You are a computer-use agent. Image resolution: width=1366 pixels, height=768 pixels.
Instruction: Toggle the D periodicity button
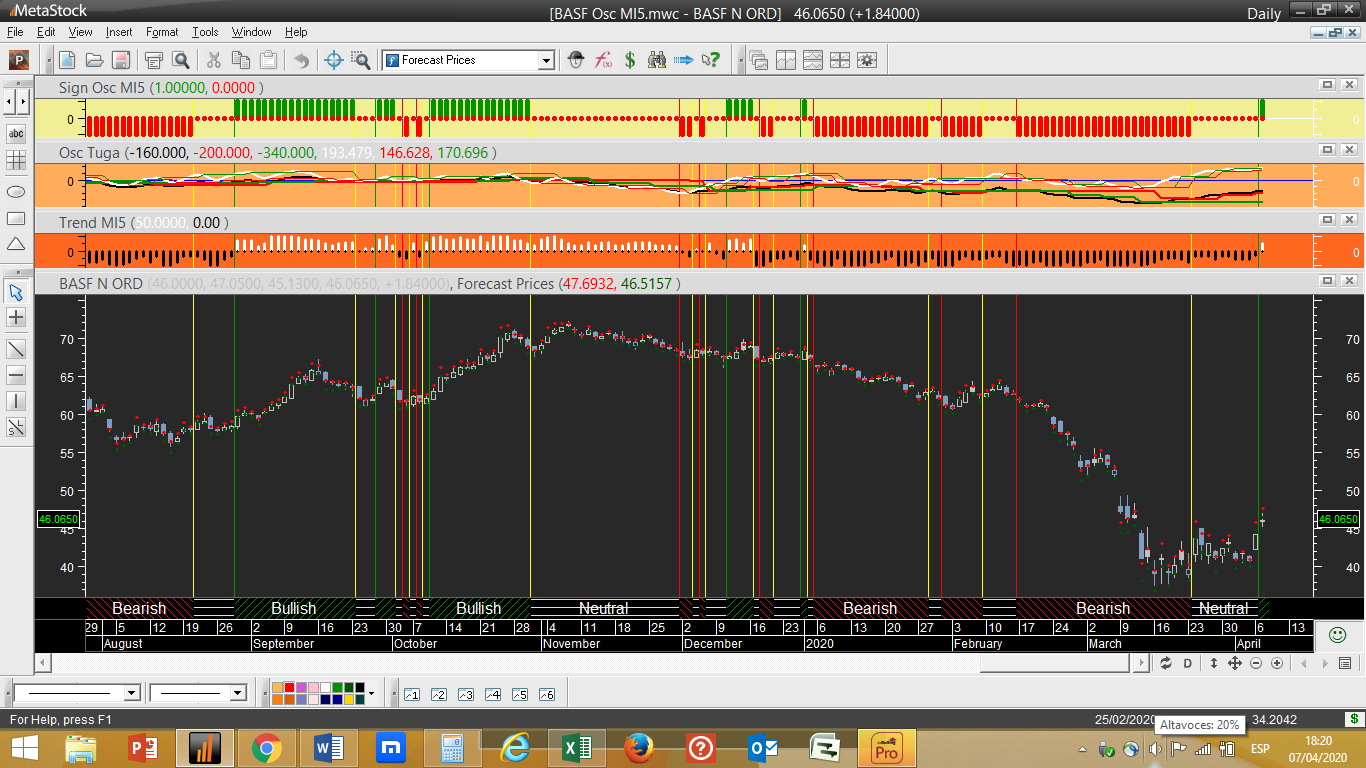pyautogui.click(x=1188, y=663)
